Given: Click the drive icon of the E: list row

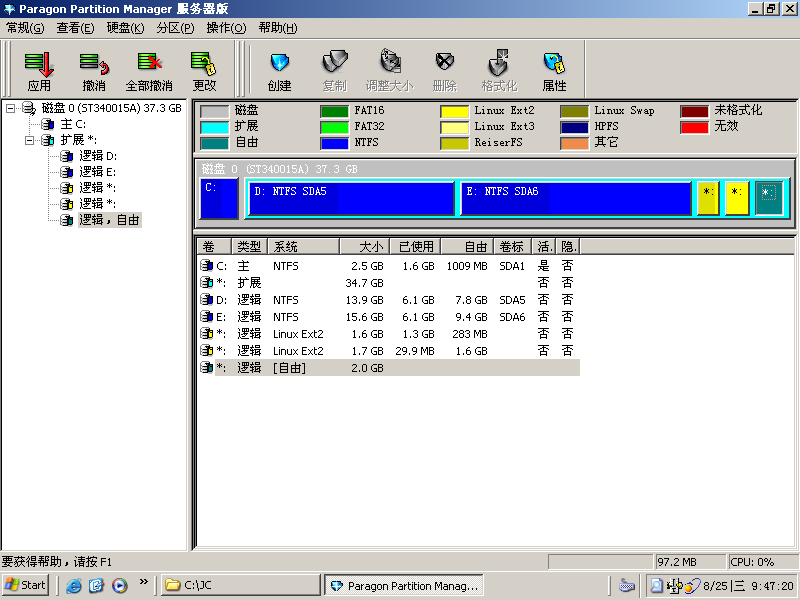Looking at the screenshot, I should click(206, 316).
